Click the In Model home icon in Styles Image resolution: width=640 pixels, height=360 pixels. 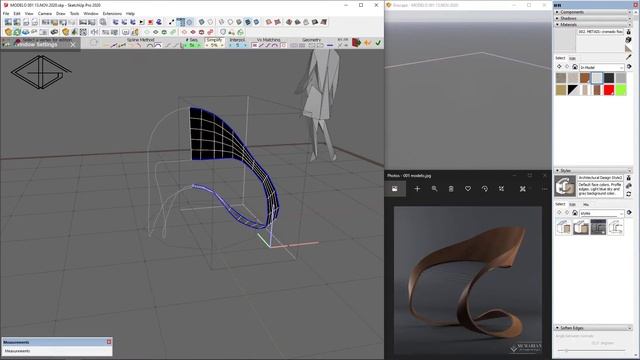[x=575, y=213]
